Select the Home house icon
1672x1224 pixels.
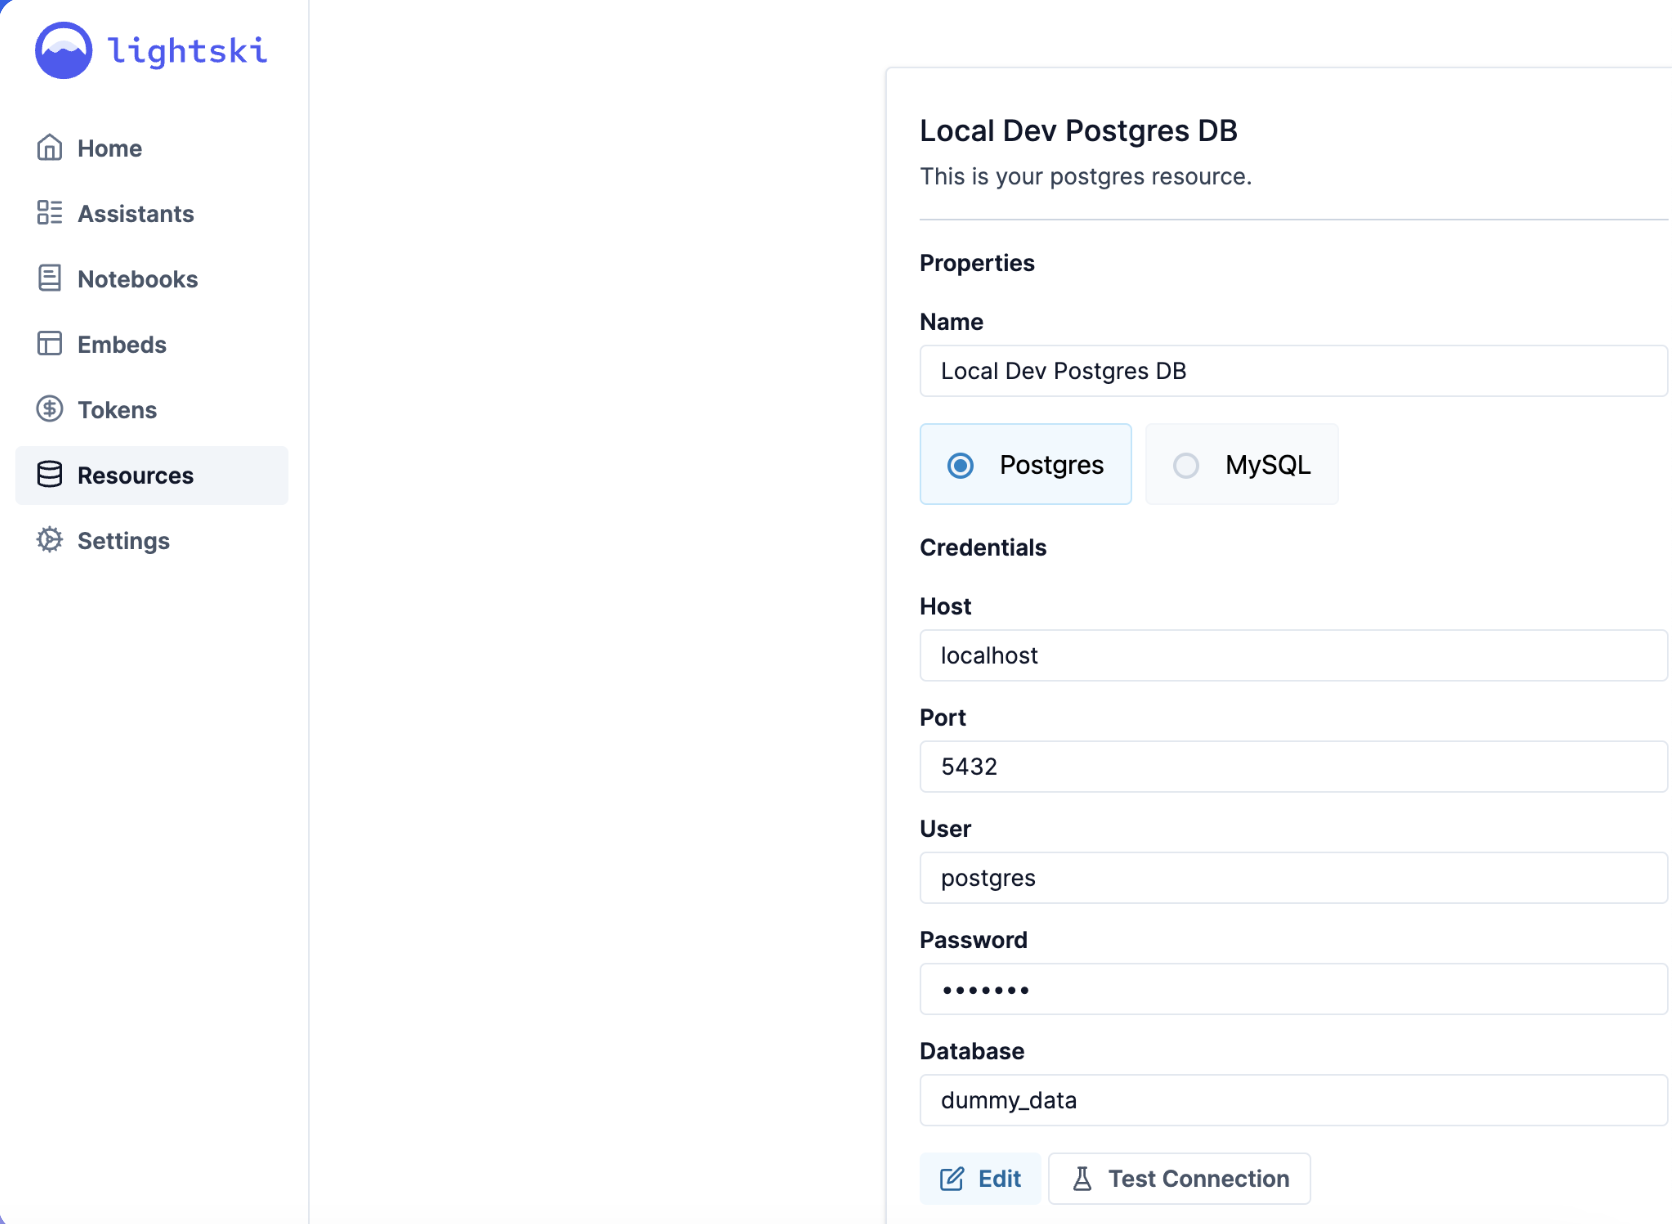(49, 147)
